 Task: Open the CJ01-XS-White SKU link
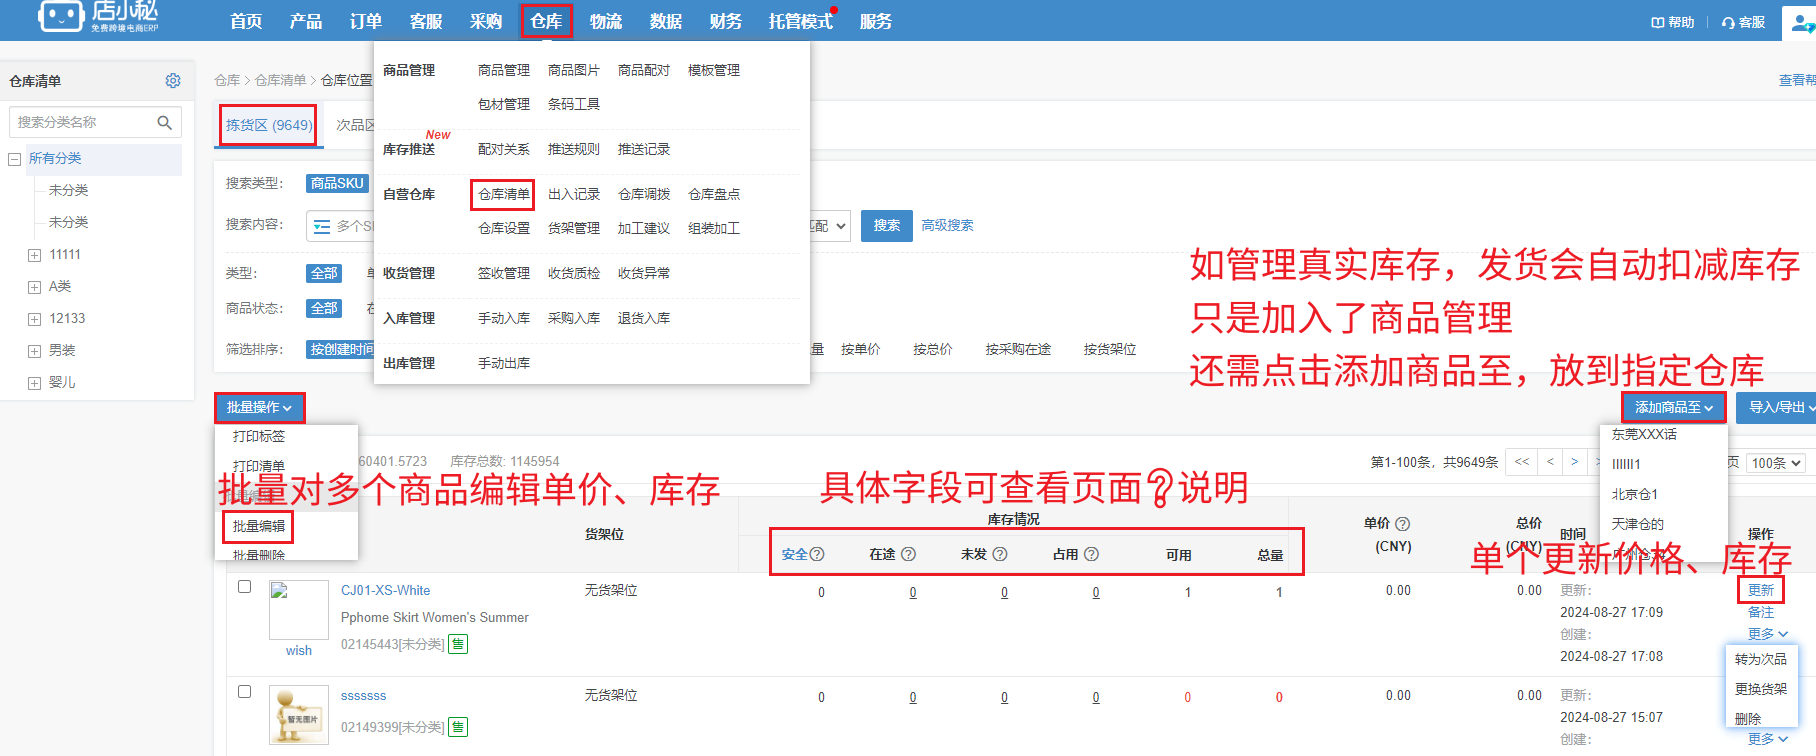click(385, 591)
